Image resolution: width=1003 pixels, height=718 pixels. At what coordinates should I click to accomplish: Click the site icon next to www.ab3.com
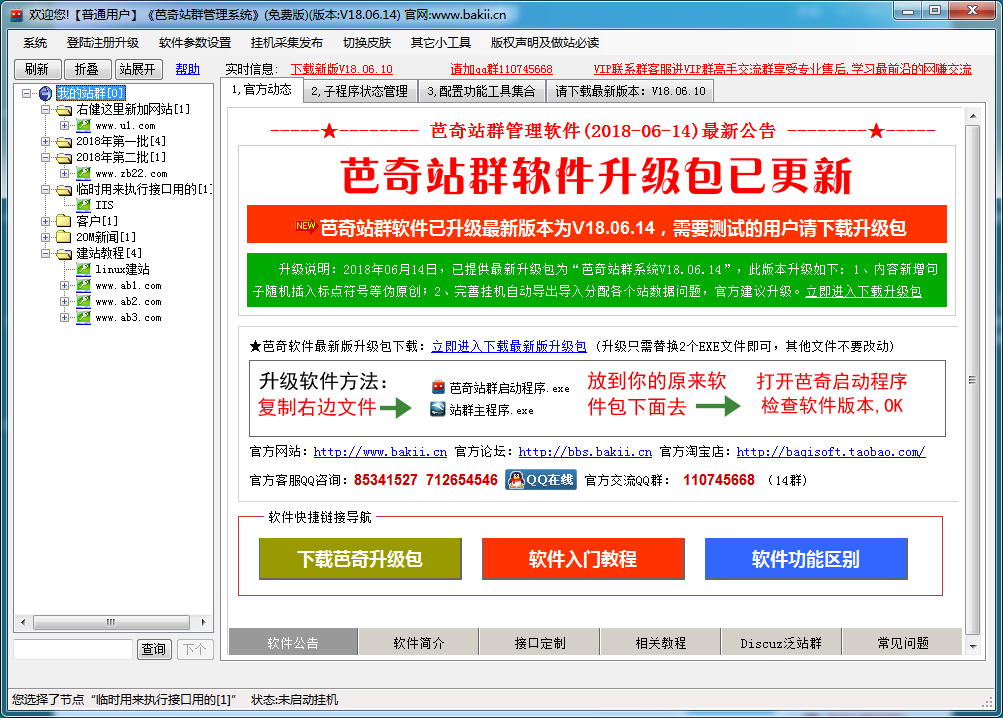84,317
